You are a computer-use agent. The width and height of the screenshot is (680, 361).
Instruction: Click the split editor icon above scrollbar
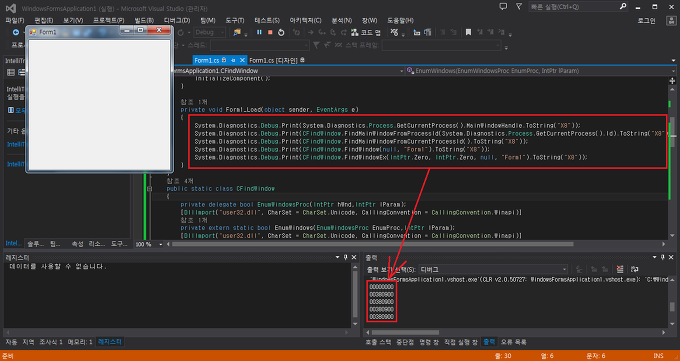(x=672, y=81)
